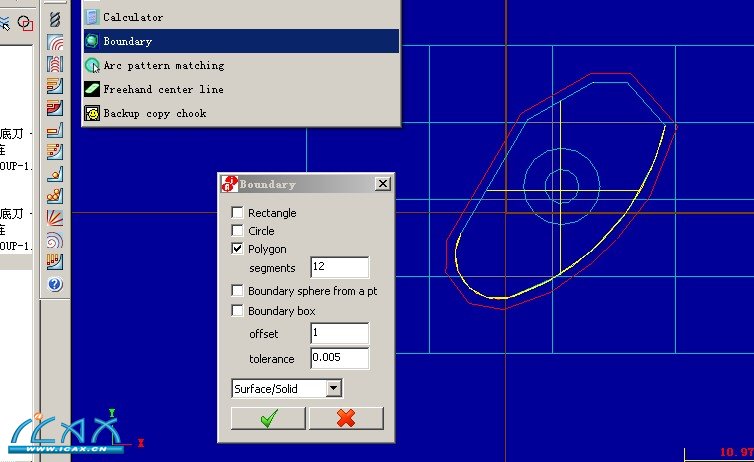Click the Boundary dialog title icon
The height and width of the screenshot is (462, 754).
229,184
